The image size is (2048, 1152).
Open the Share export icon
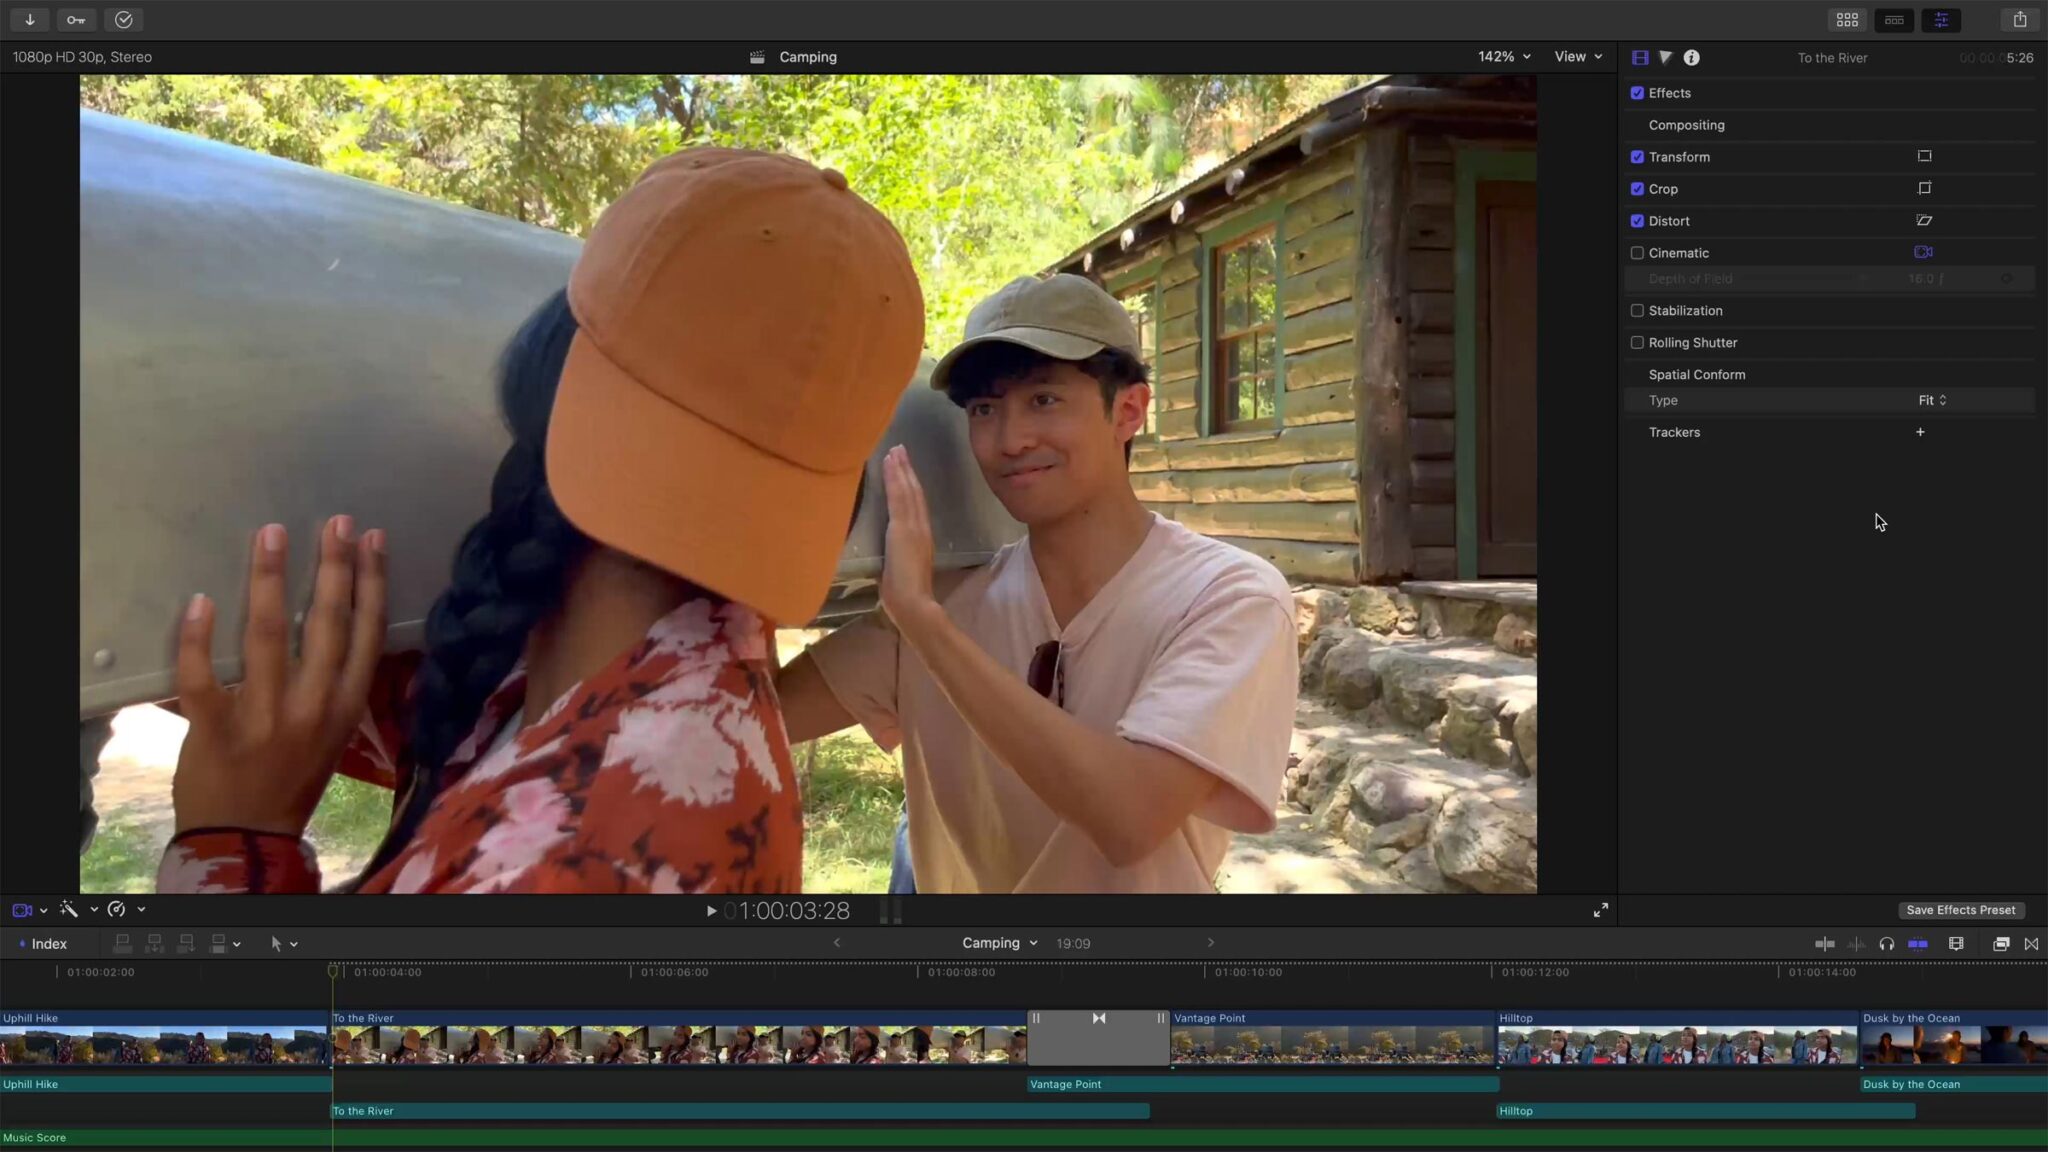coord(2019,20)
